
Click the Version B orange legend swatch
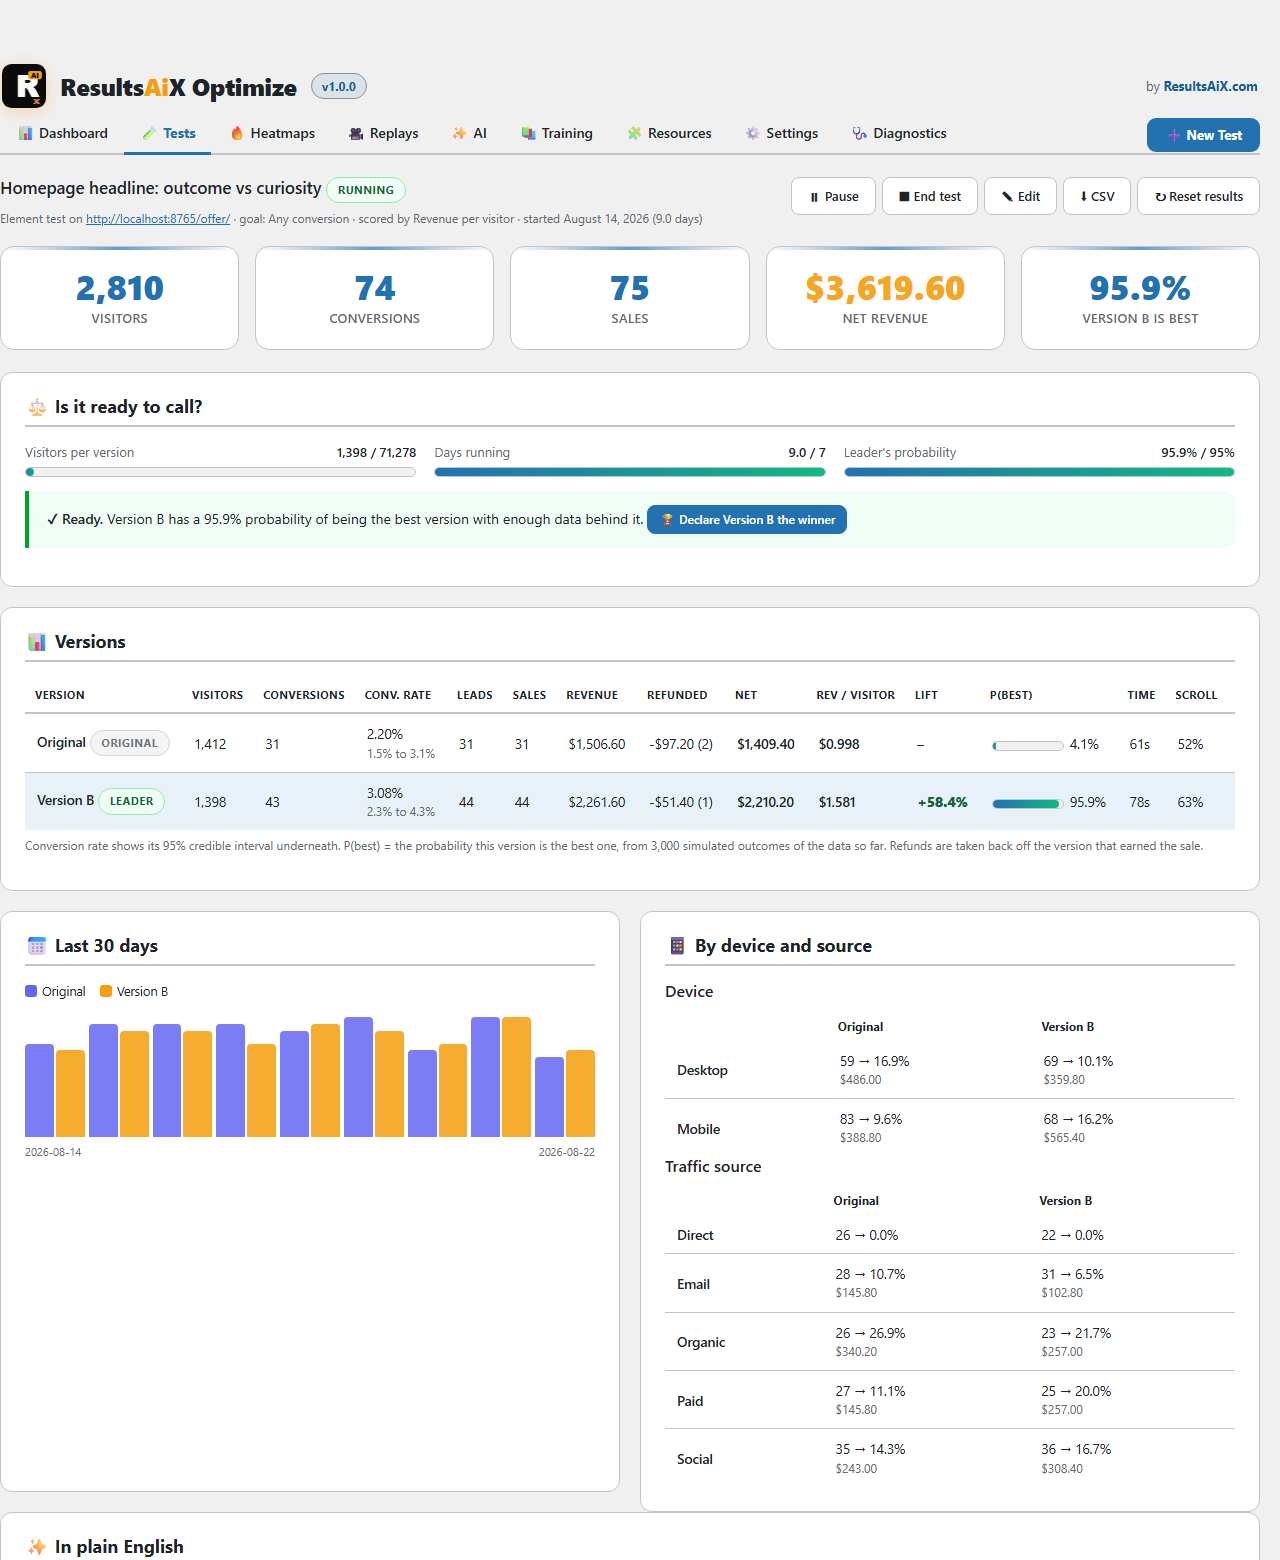click(x=106, y=991)
